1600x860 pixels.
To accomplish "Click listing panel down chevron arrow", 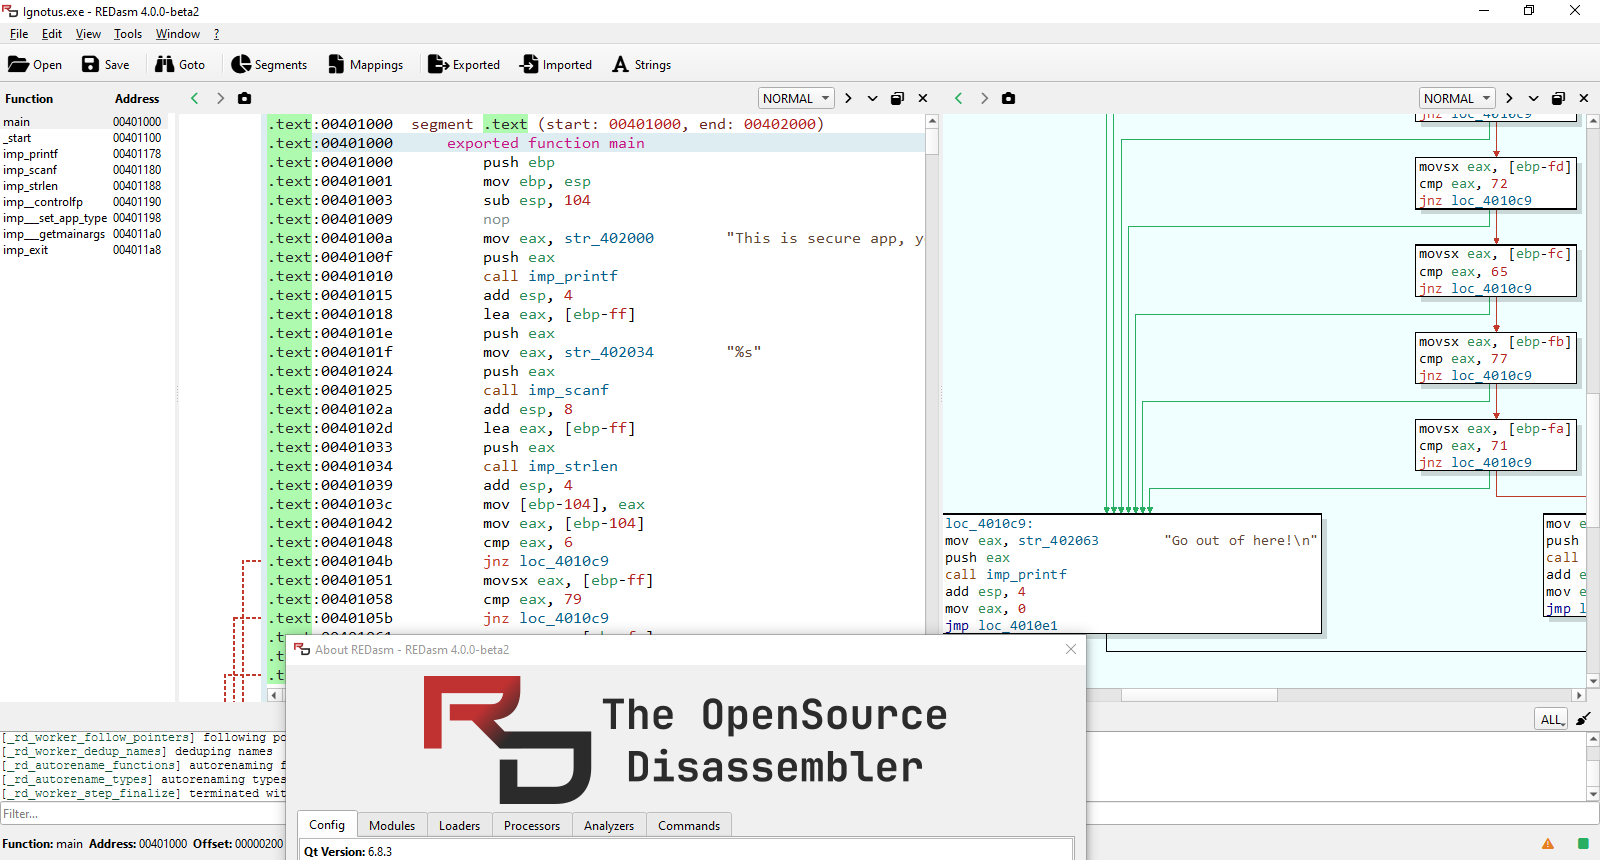I will [x=872, y=98].
